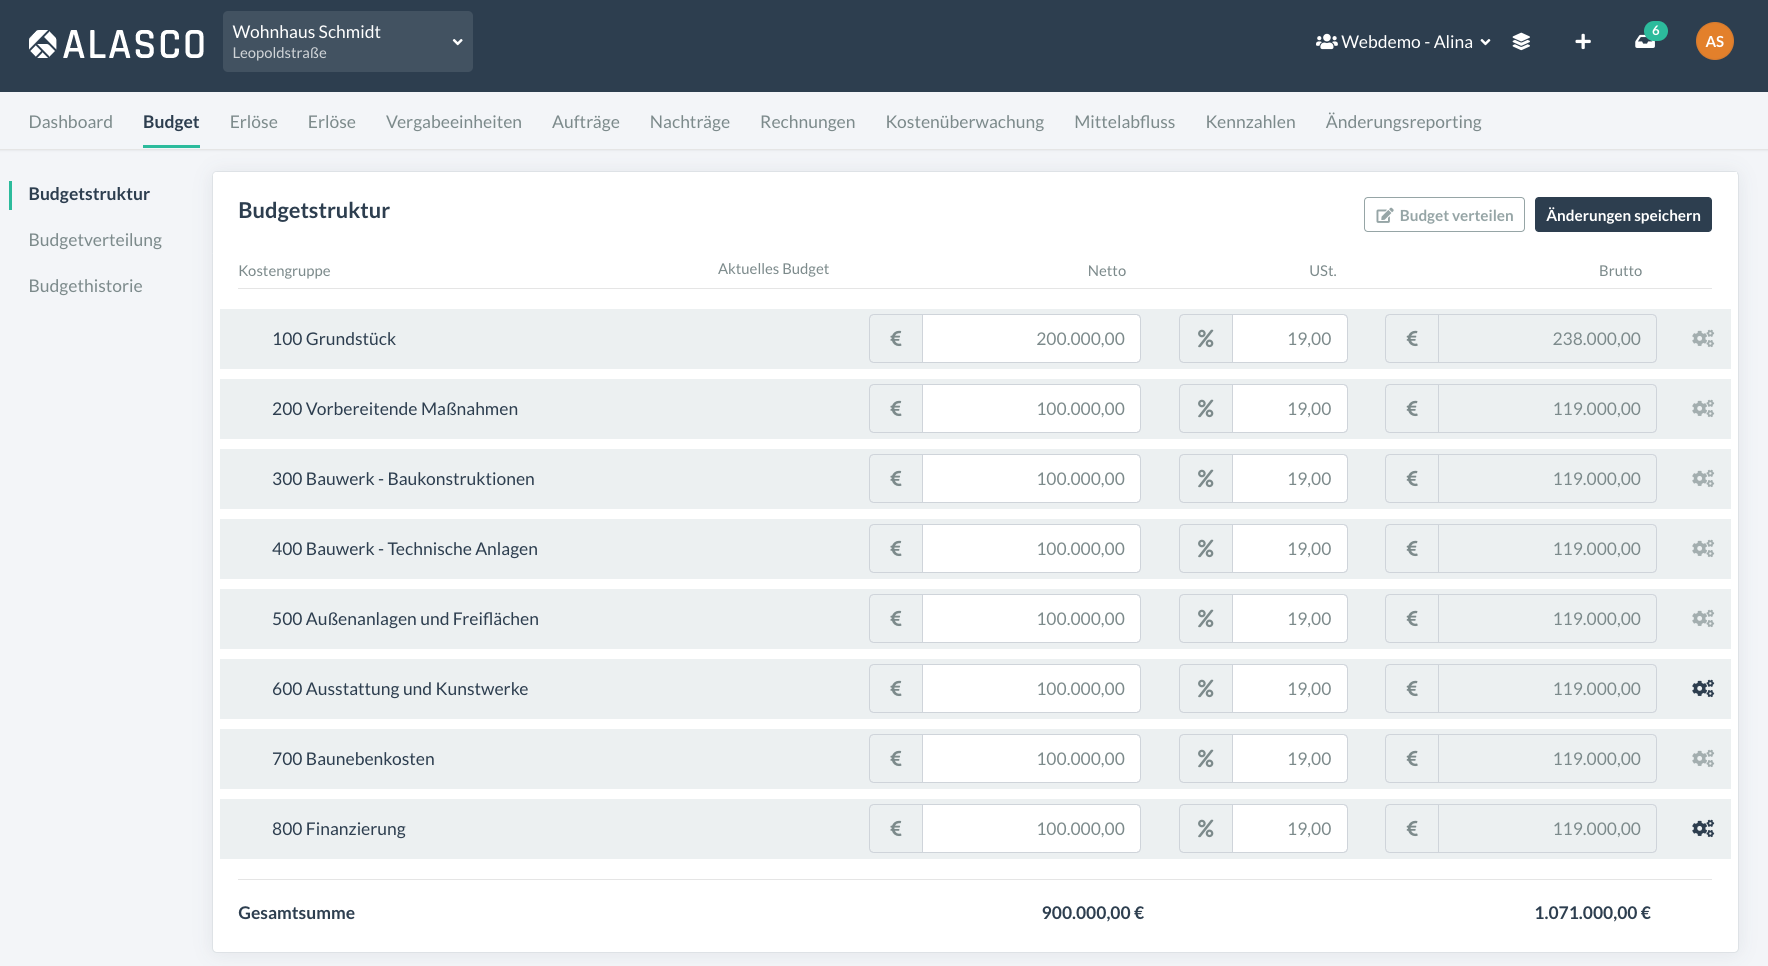Click the Alasco logo
Image resolution: width=1768 pixels, height=966 pixels.
[x=116, y=44]
